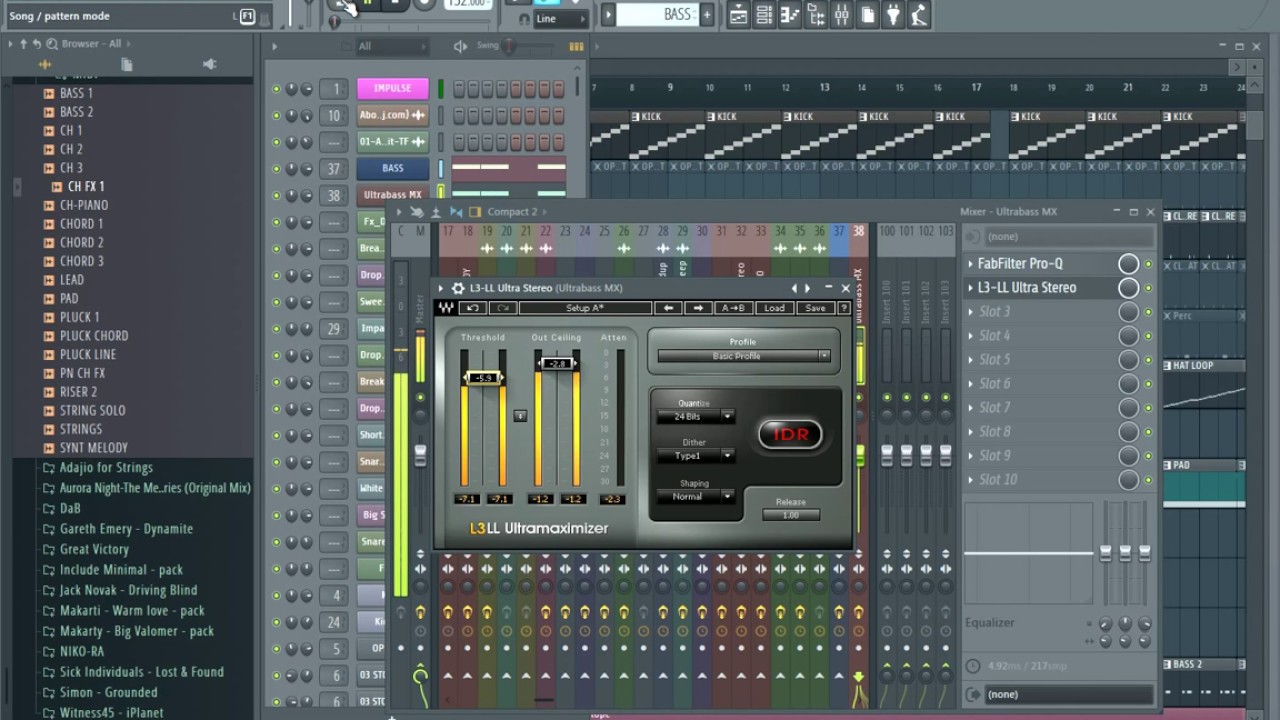Click the channel rack speaker icon
Screen dimensions: 1280x720
(460, 46)
